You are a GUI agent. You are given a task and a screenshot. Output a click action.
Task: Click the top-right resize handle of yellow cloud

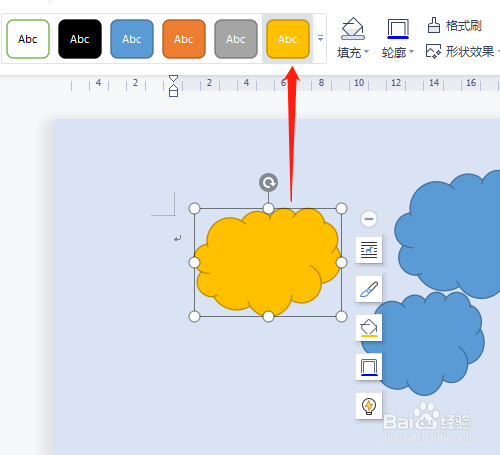341,209
